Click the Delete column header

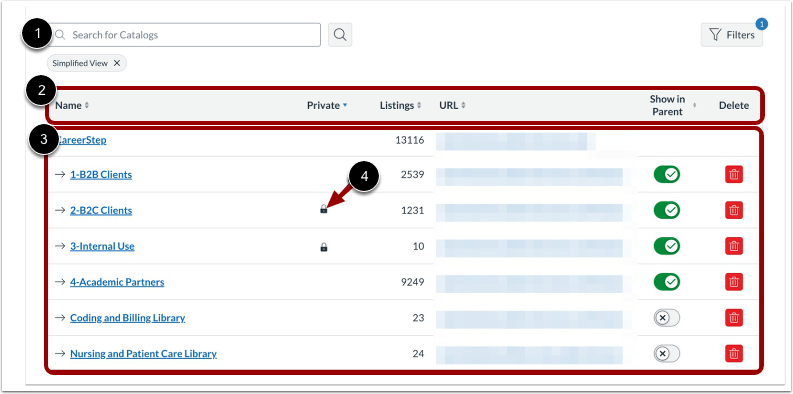(734, 105)
